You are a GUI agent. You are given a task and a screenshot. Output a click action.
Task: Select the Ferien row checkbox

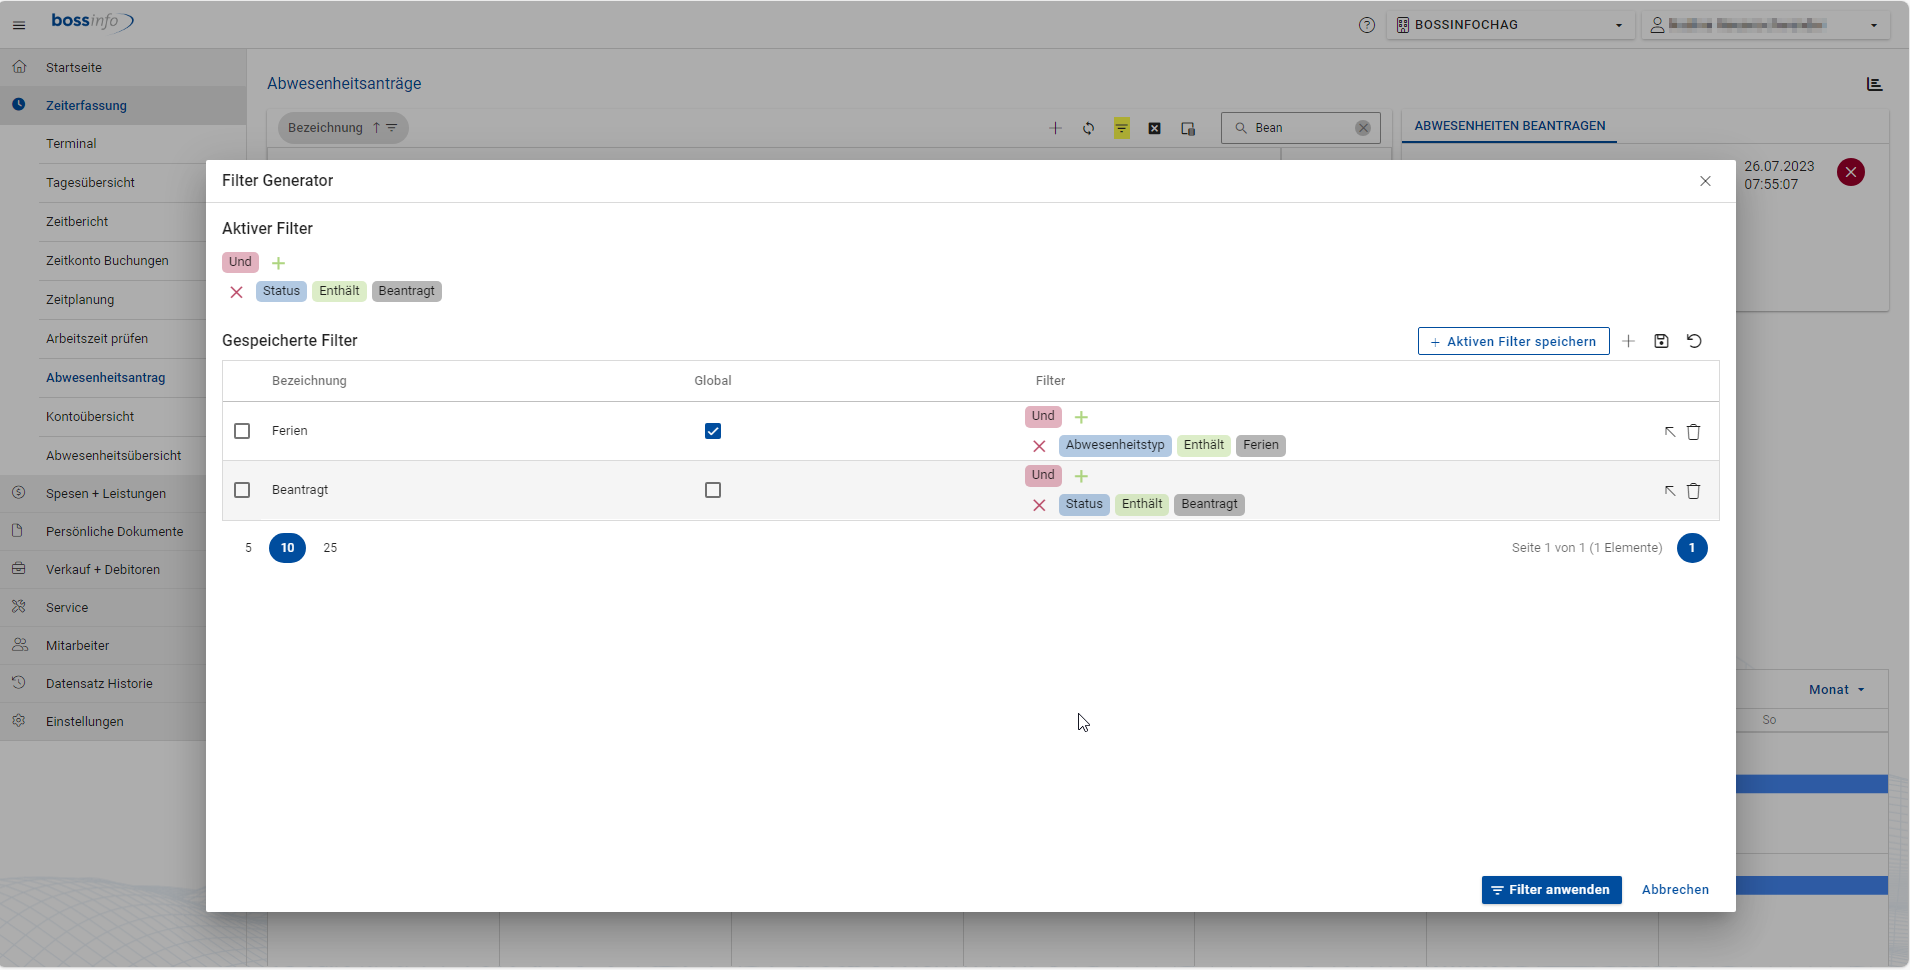[x=242, y=431]
